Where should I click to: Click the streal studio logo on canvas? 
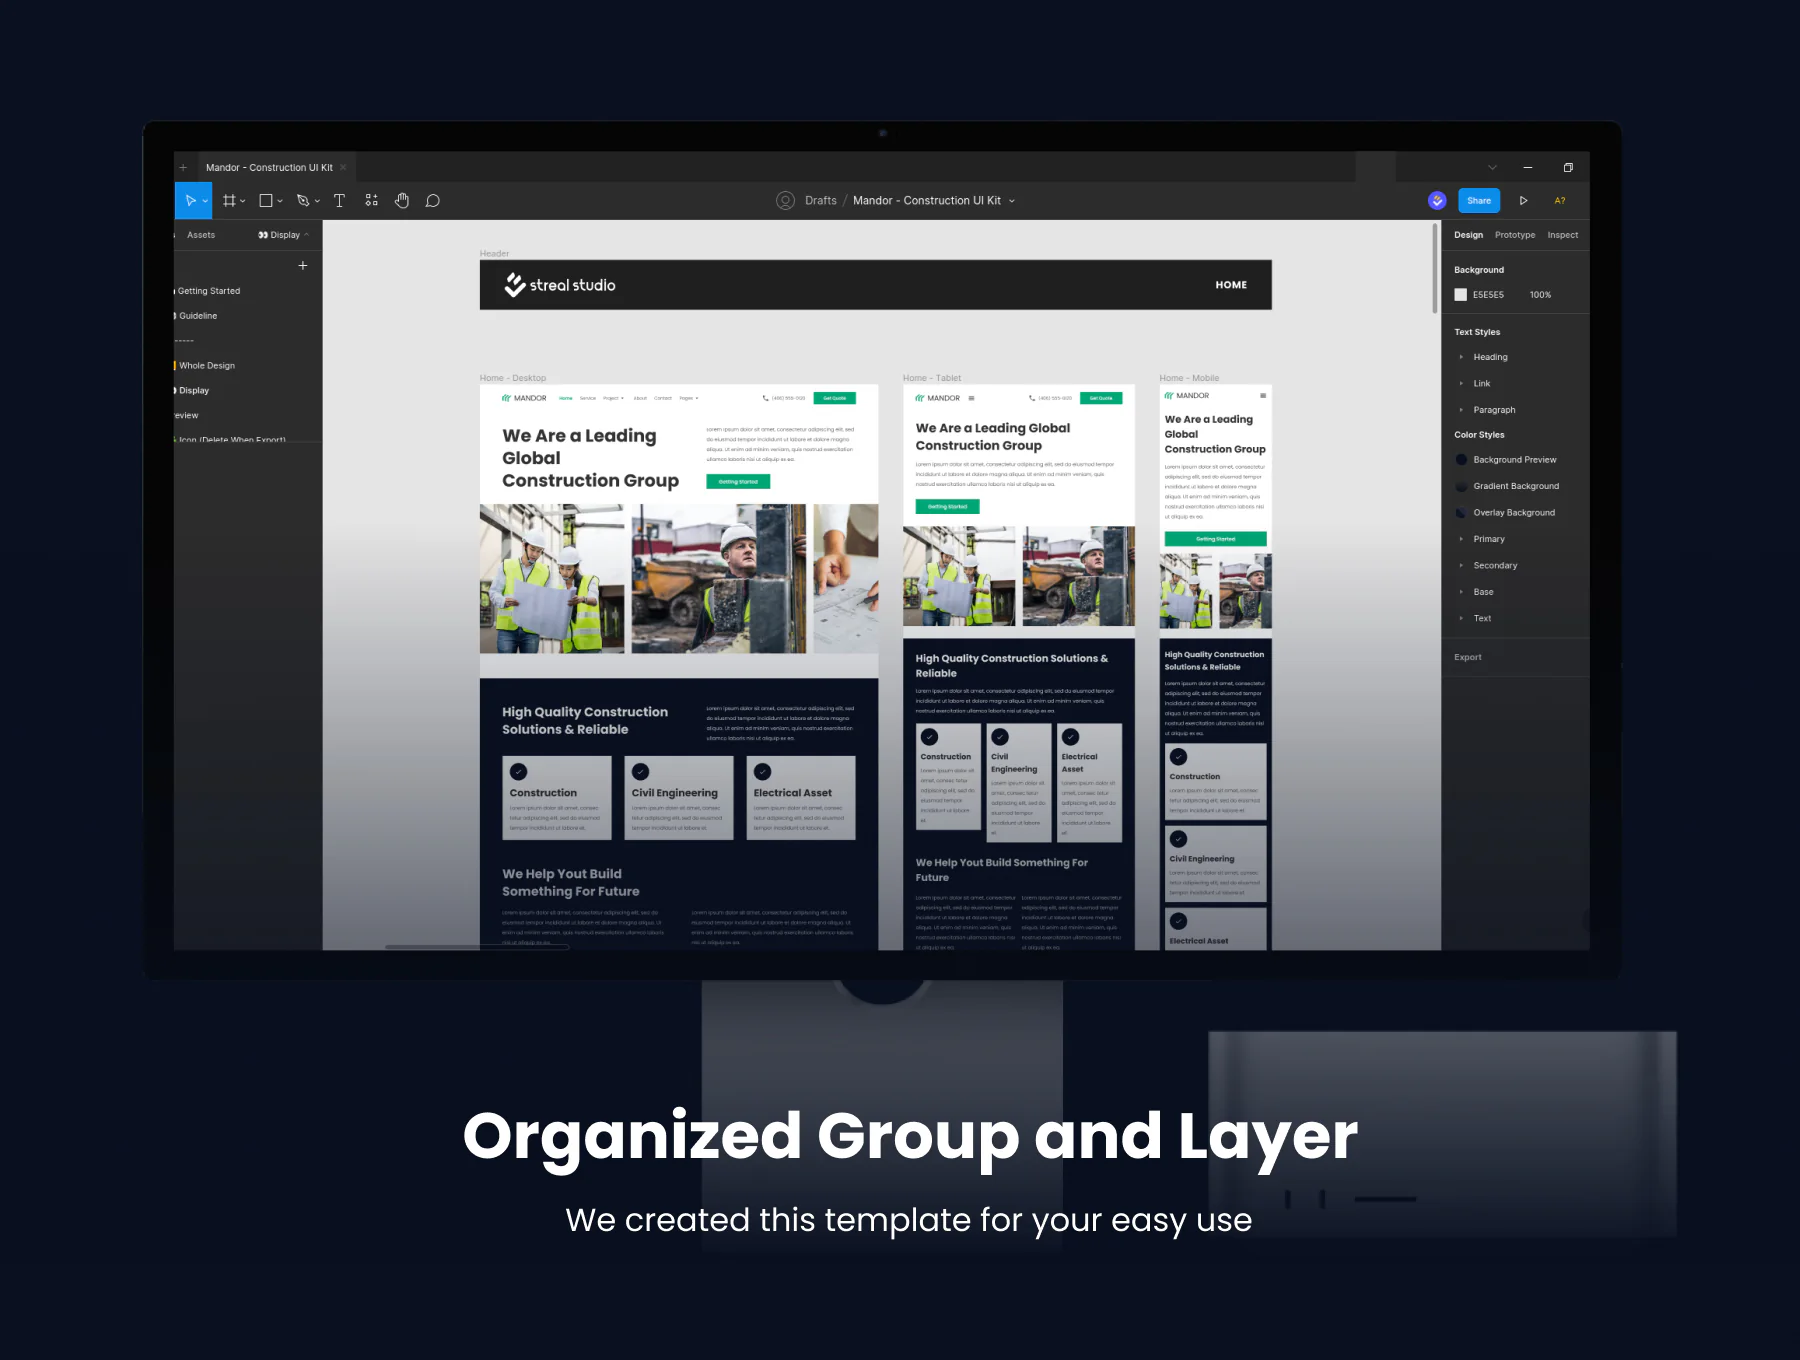click(x=560, y=285)
